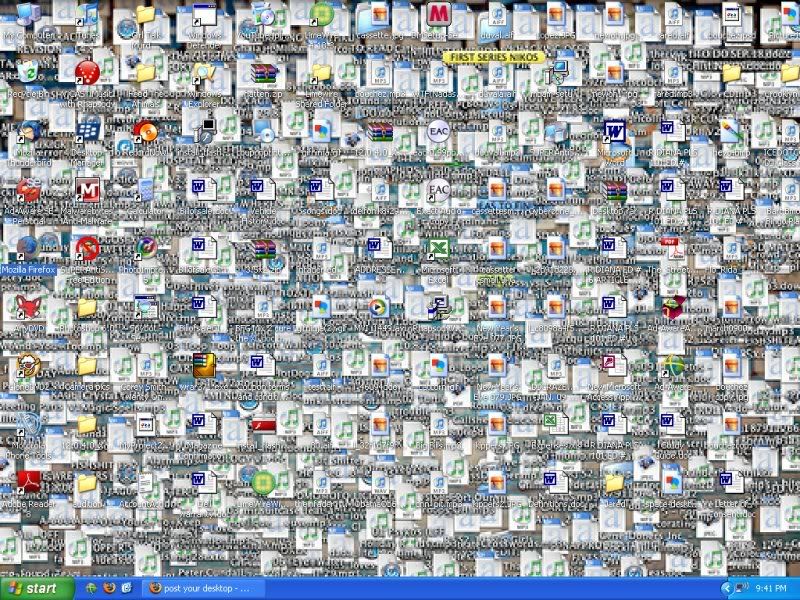Image resolution: width=800 pixels, height=600 pixels.
Task: Switch to 'post your desktop' taskbar window
Action: tap(203, 588)
